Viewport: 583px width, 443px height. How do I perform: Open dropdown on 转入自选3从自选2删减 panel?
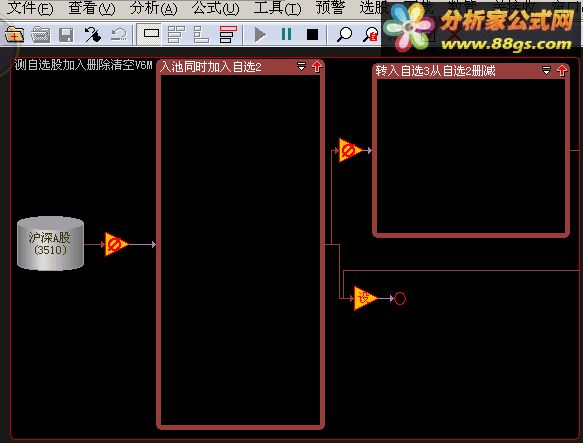pos(546,70)
